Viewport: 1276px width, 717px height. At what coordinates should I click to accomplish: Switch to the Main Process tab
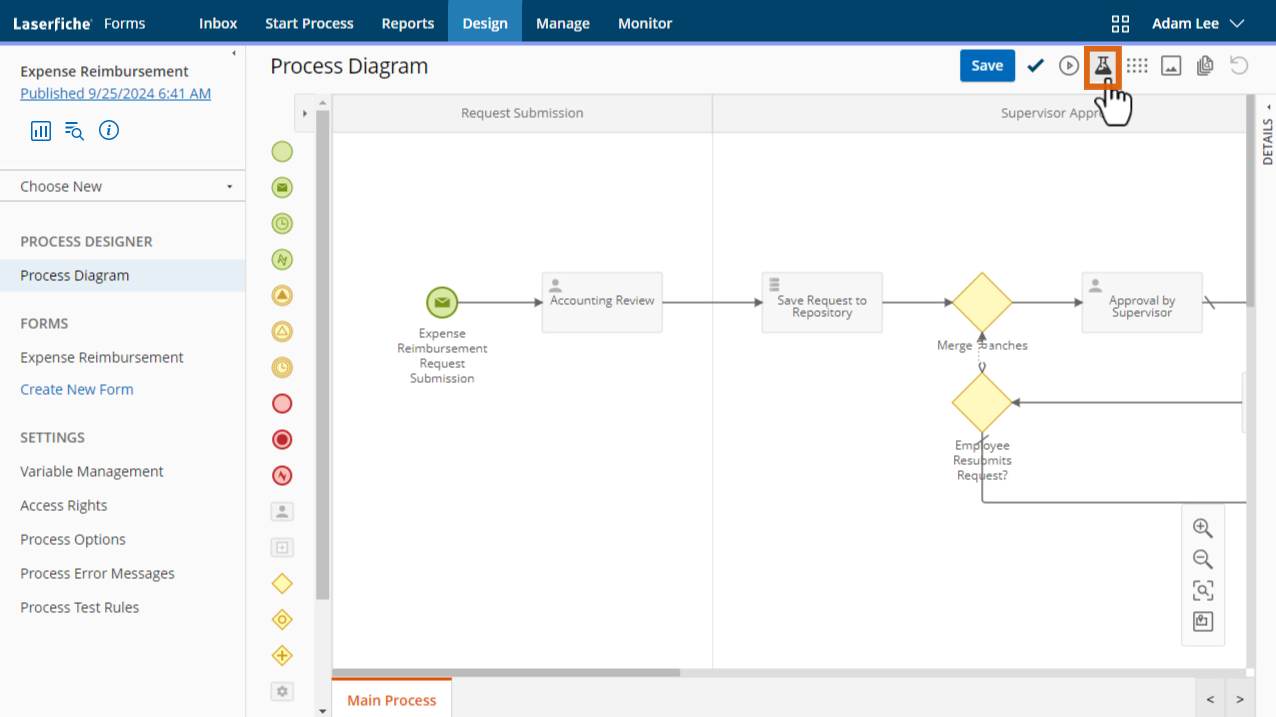(392, 699)
